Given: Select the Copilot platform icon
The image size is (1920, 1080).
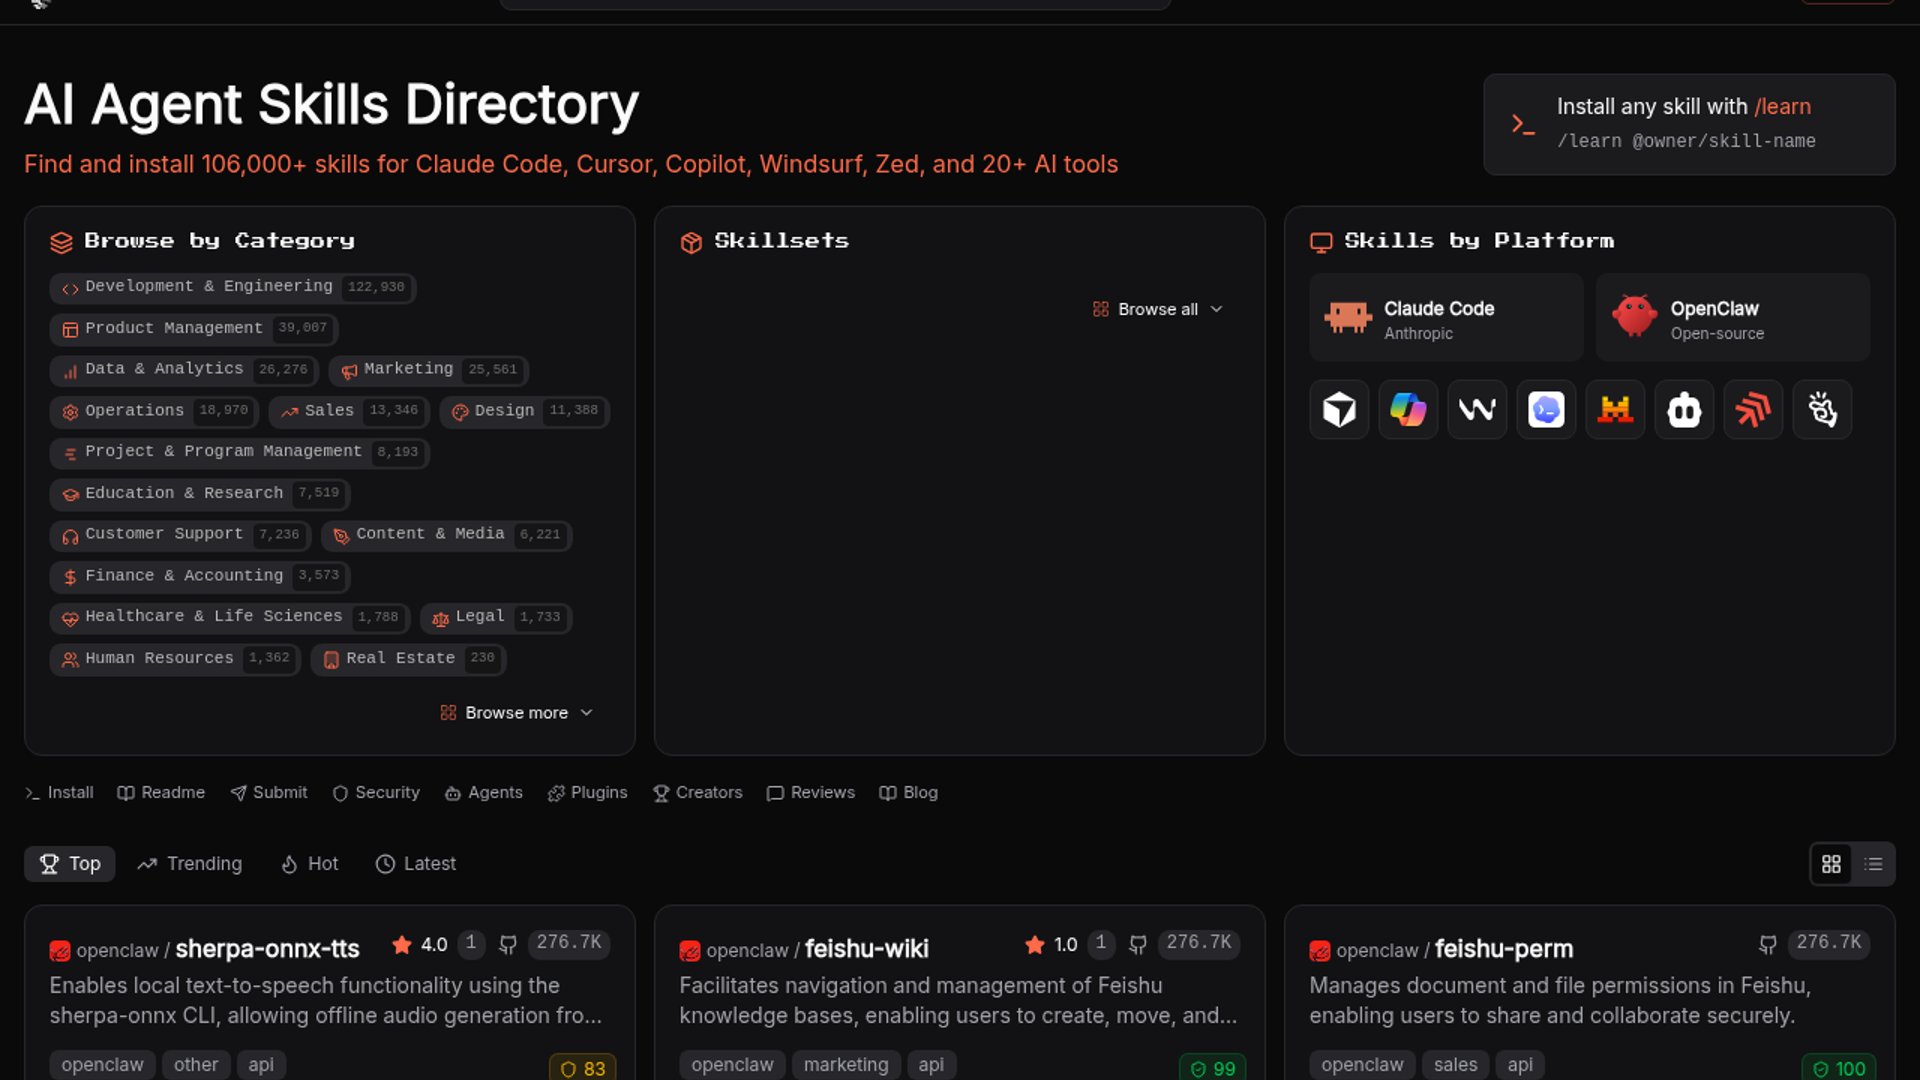Looking at the screenshot, I should (1408, 410).
